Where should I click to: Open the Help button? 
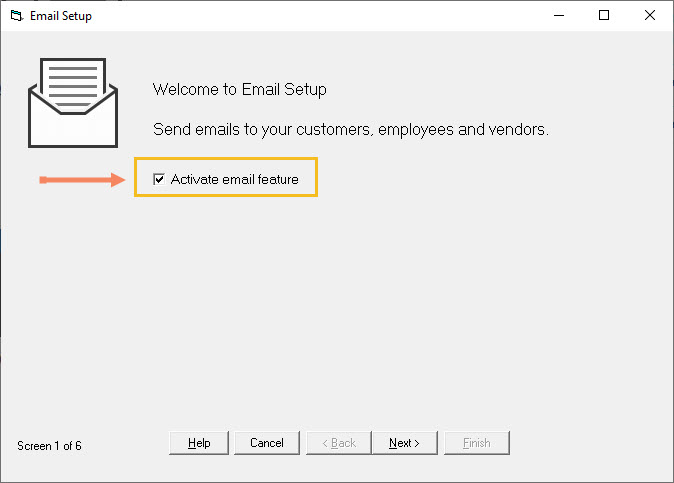199,443
